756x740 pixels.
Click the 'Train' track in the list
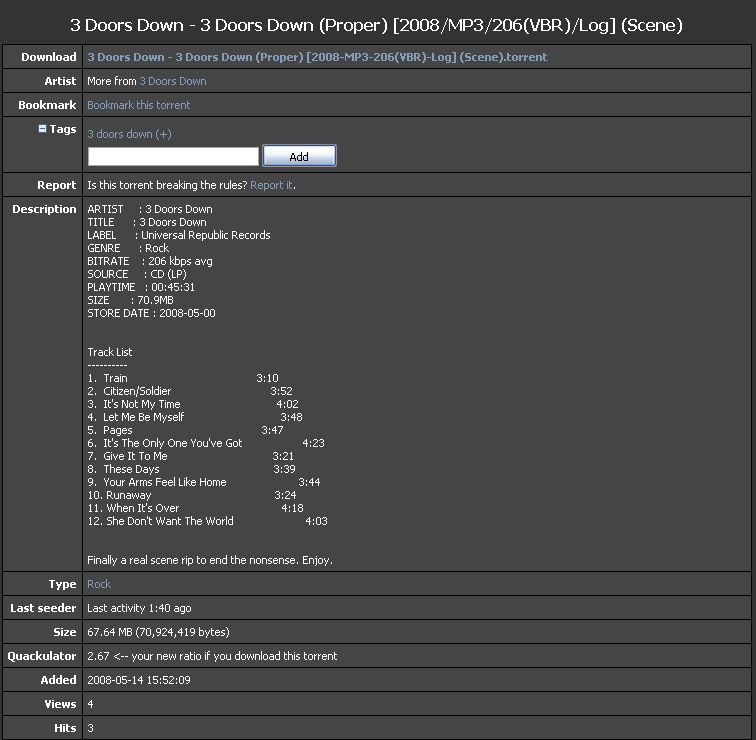click(x=115, y=378)
